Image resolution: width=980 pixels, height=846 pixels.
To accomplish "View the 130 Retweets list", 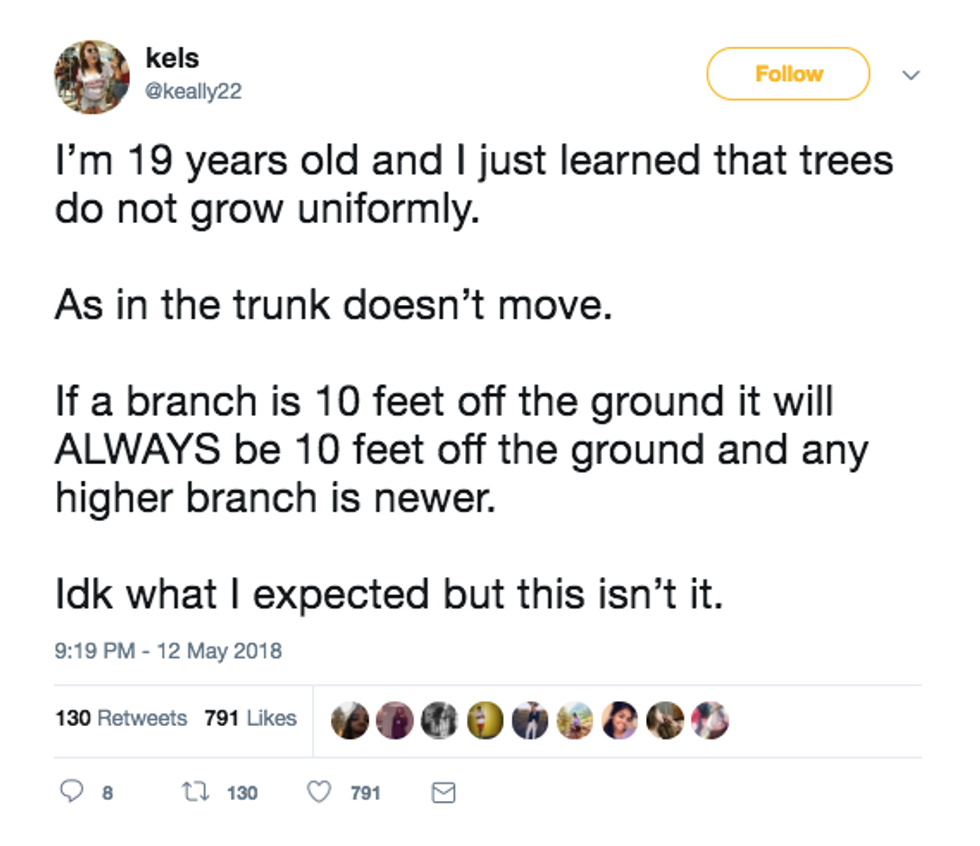I will 121,718.
